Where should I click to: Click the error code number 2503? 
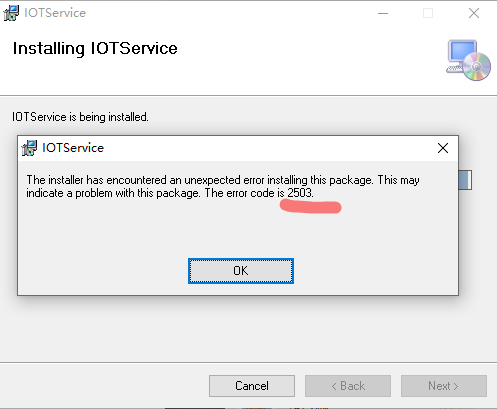coord(300,193)
